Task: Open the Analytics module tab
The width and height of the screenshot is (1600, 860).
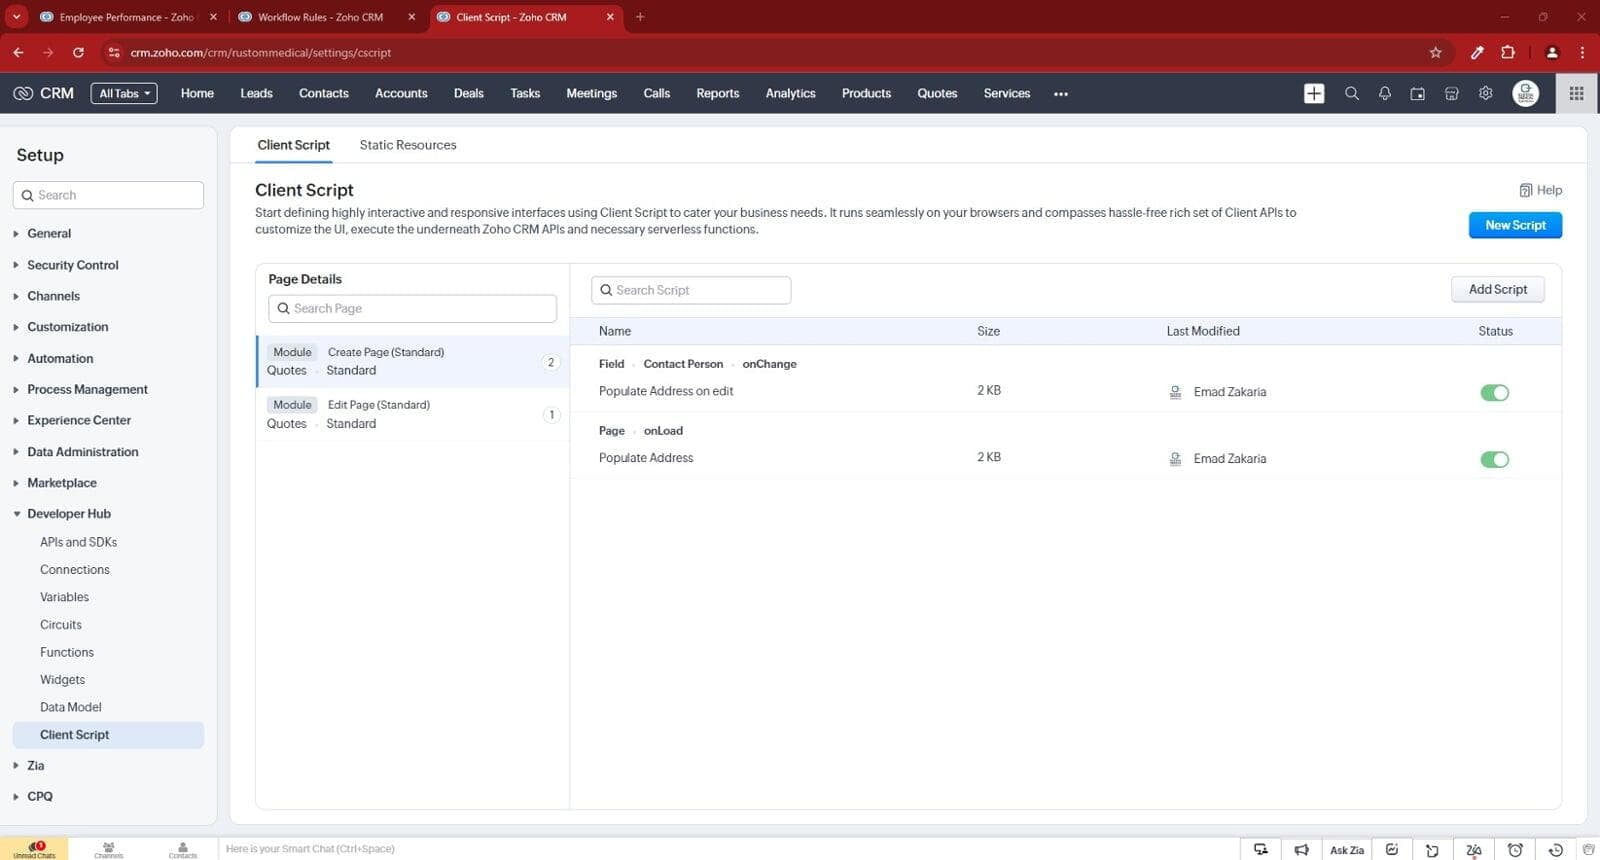Action: 790,93
